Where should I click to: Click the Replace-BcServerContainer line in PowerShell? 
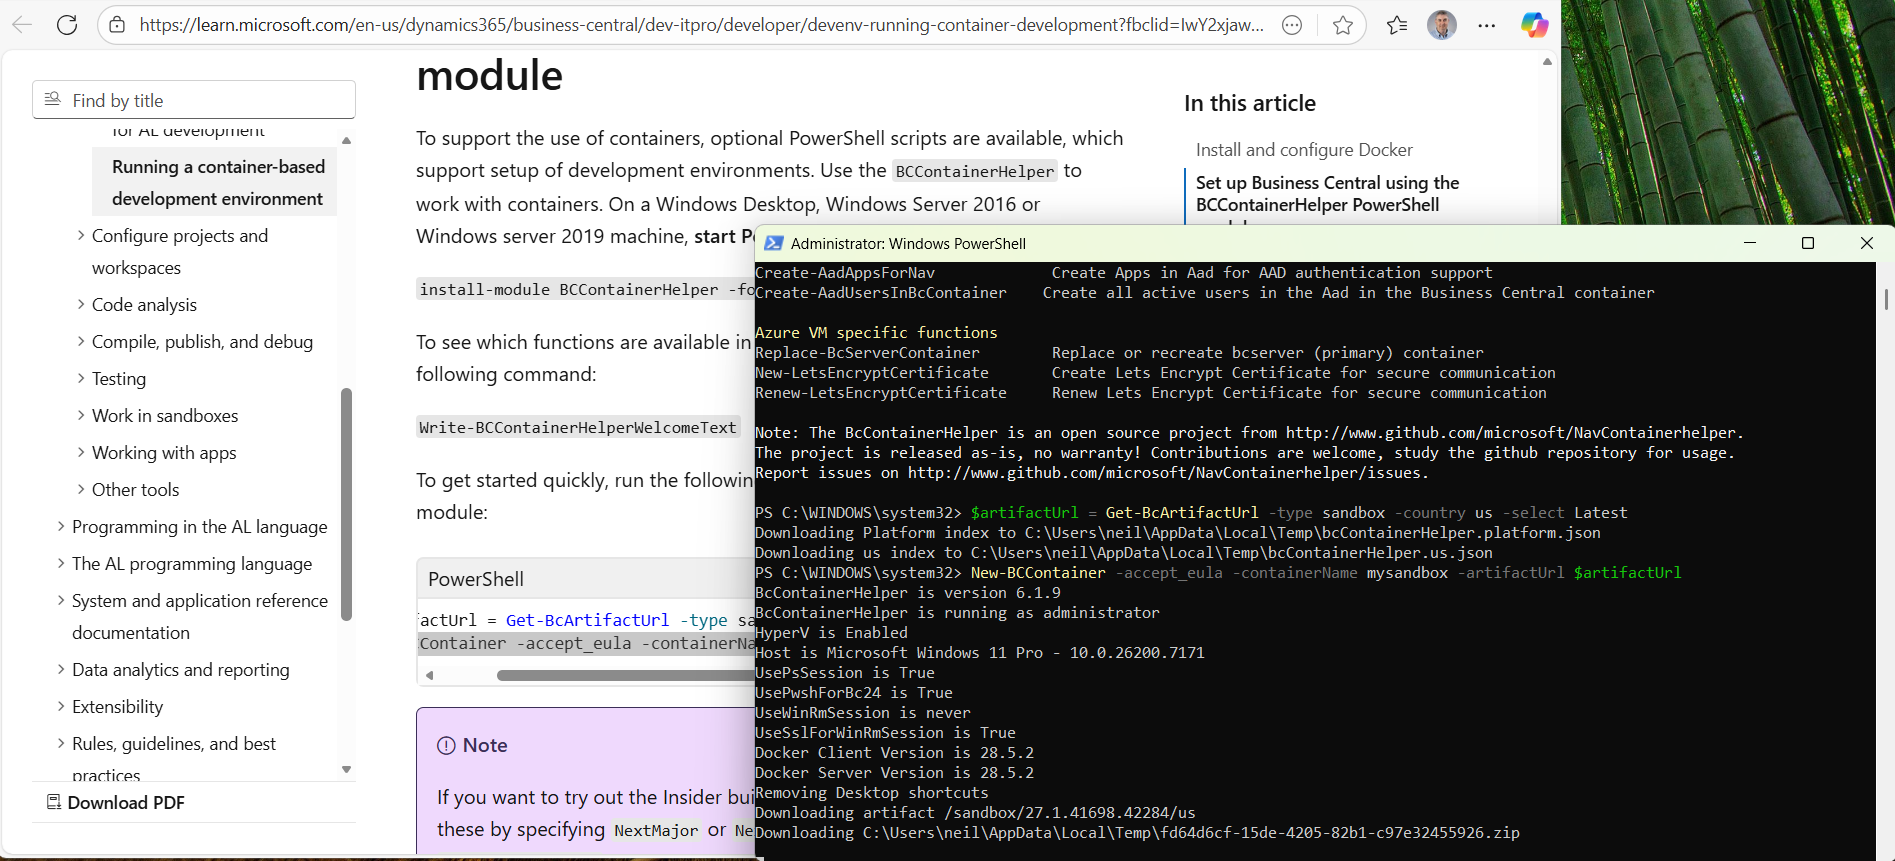(1119, 353)
